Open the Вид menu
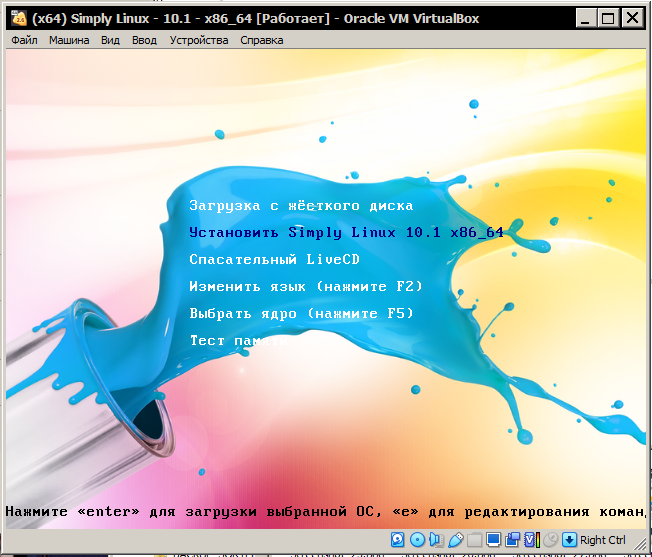This screenshot has width=652, height=557. [110, 40]
